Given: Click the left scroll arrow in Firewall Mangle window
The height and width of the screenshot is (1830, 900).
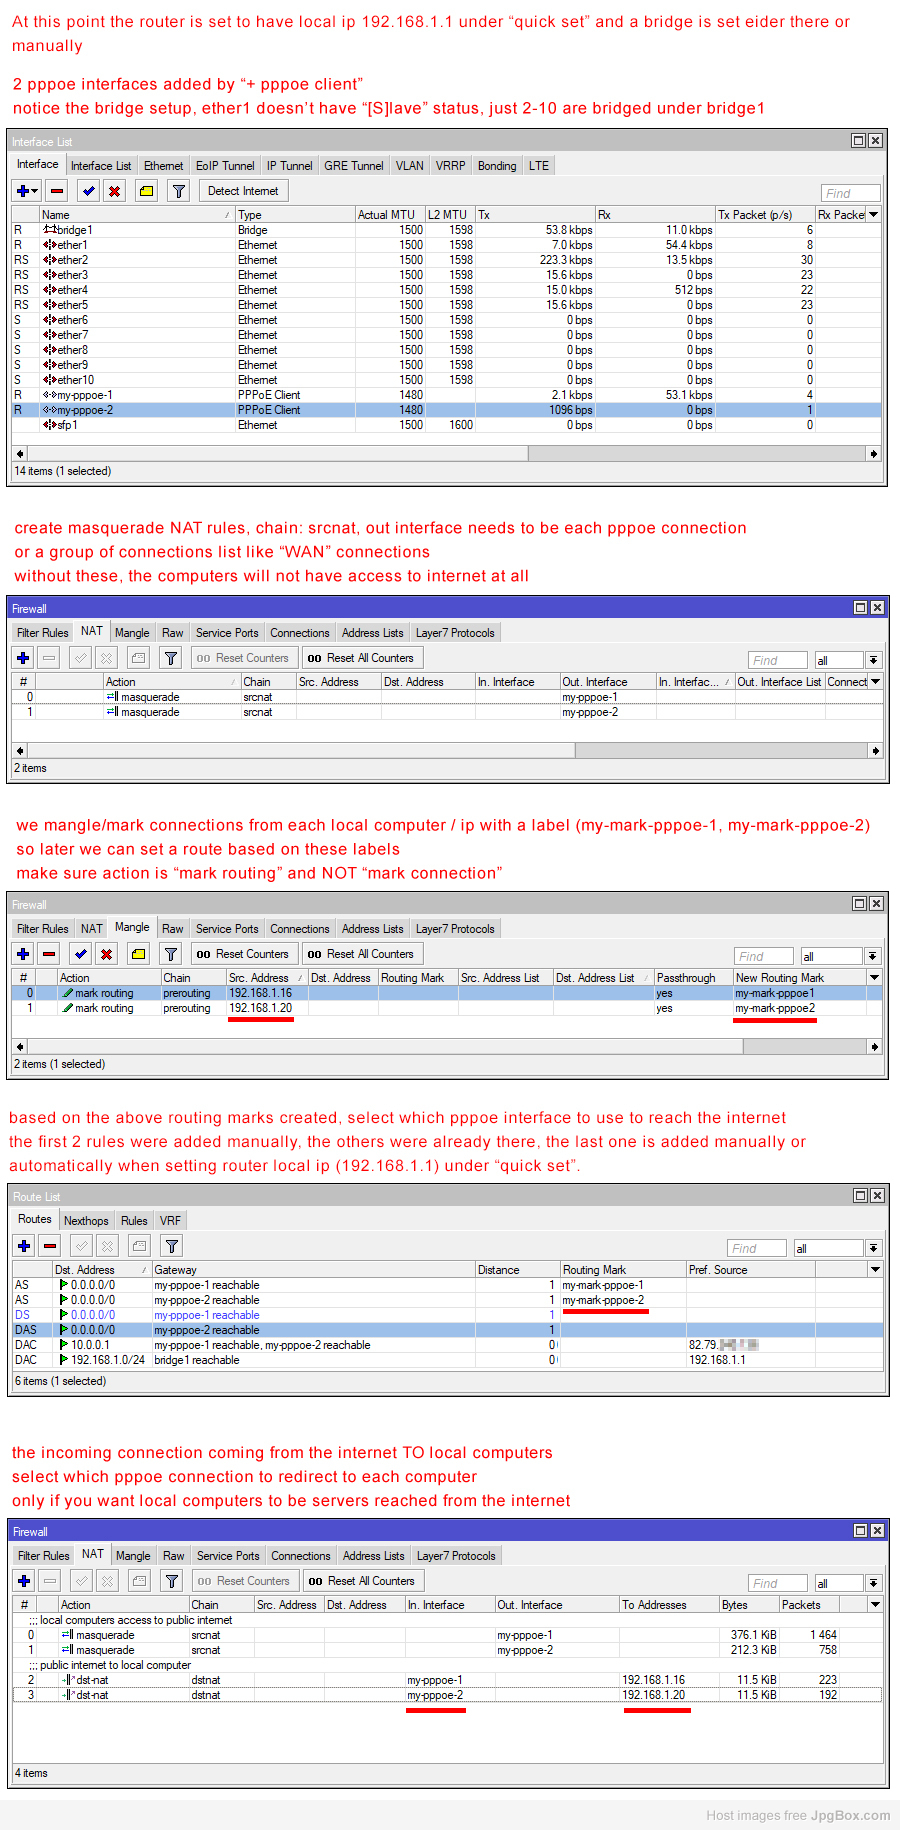Looking at the screenshot, I should tap(19, 1046).
